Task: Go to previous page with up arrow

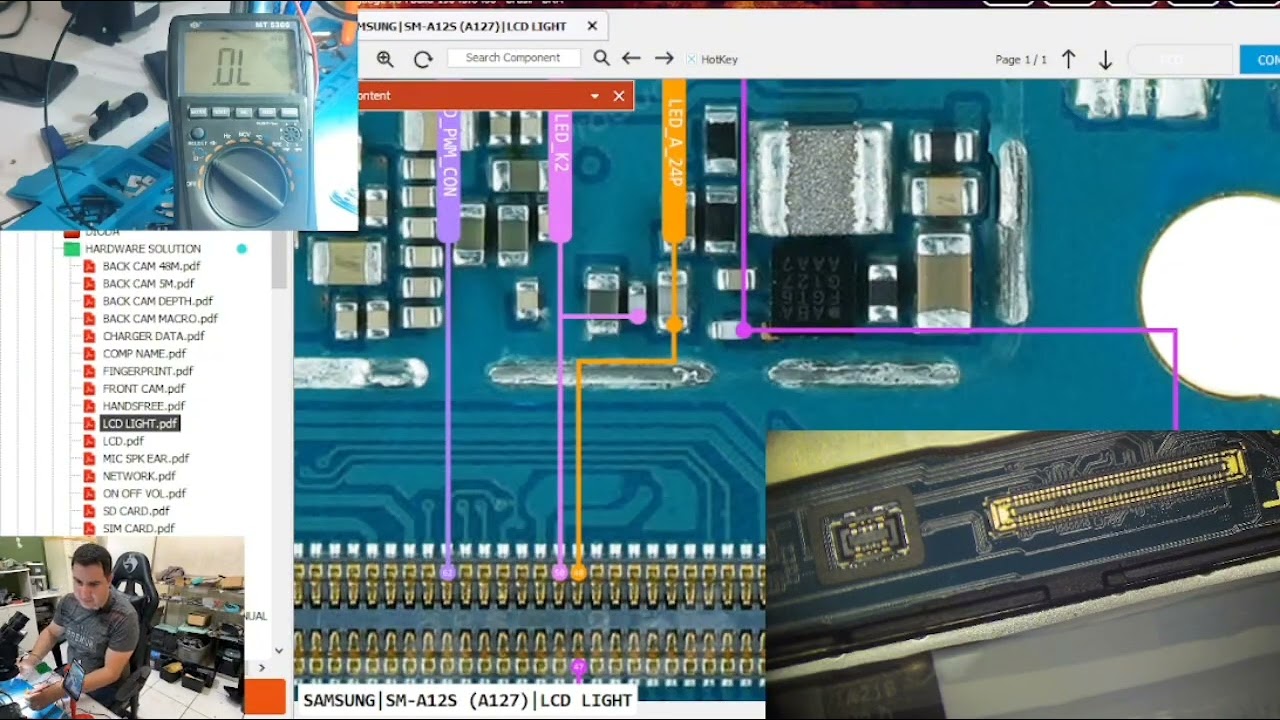Action: point(1069,59)
